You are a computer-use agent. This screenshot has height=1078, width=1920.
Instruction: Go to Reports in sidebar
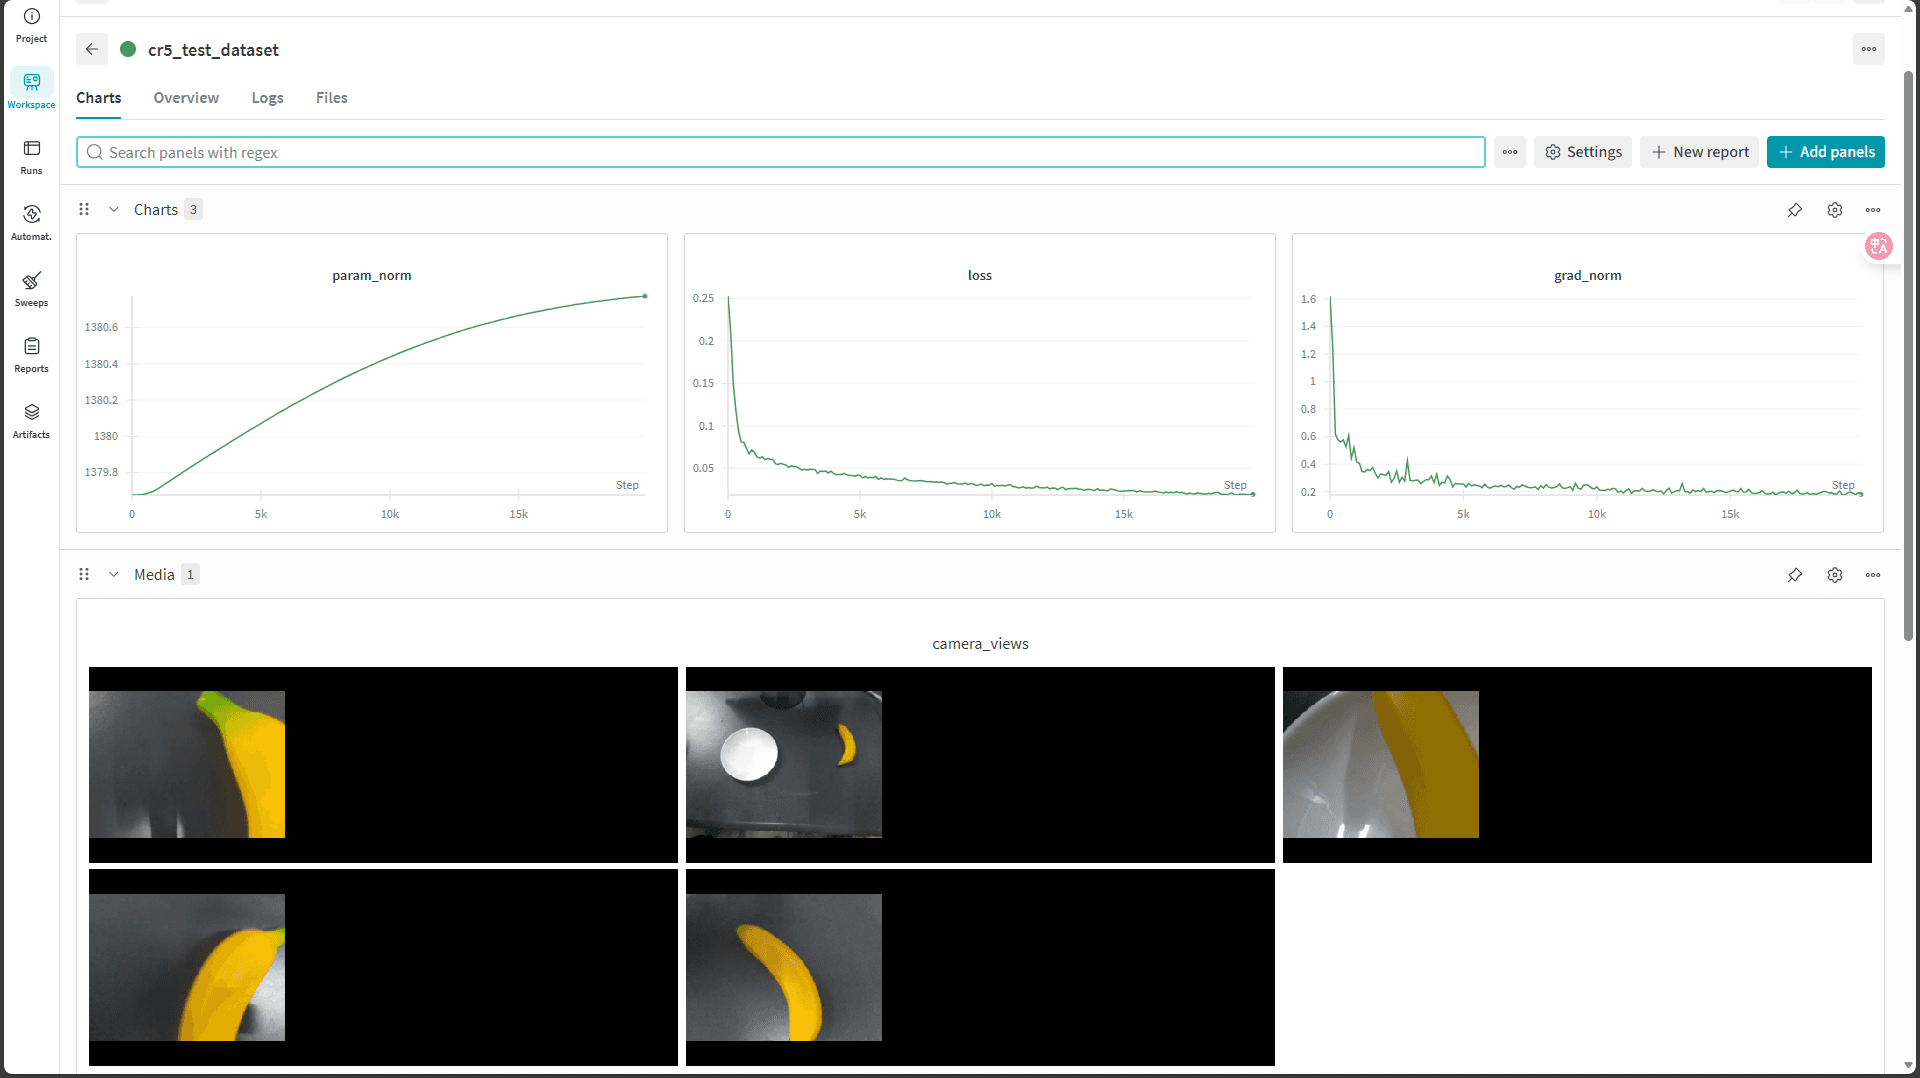(x=31, y=354)
